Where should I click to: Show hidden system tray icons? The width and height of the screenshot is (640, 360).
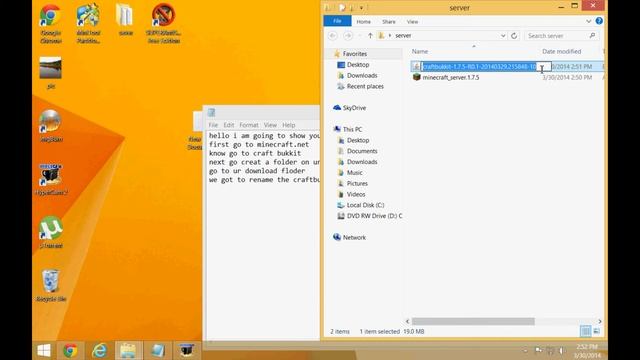(526, 350)
